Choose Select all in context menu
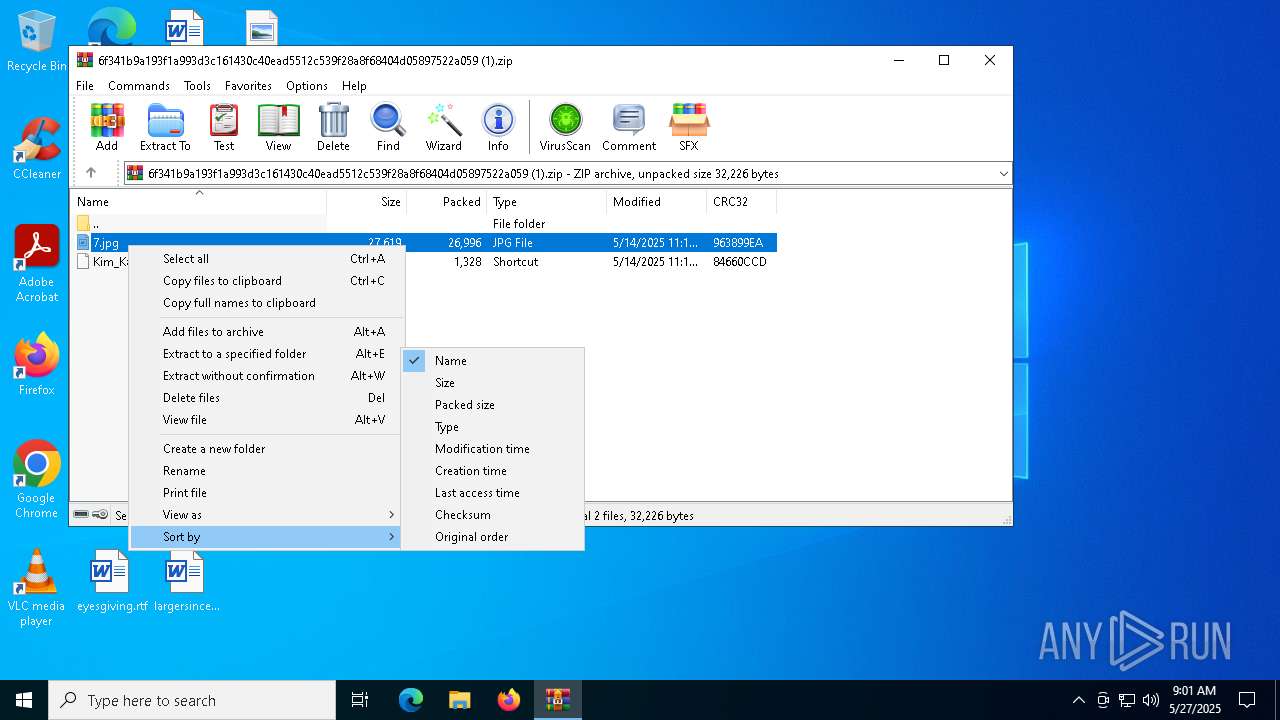This screenshot has height=720, width=1280. point(265,259)
